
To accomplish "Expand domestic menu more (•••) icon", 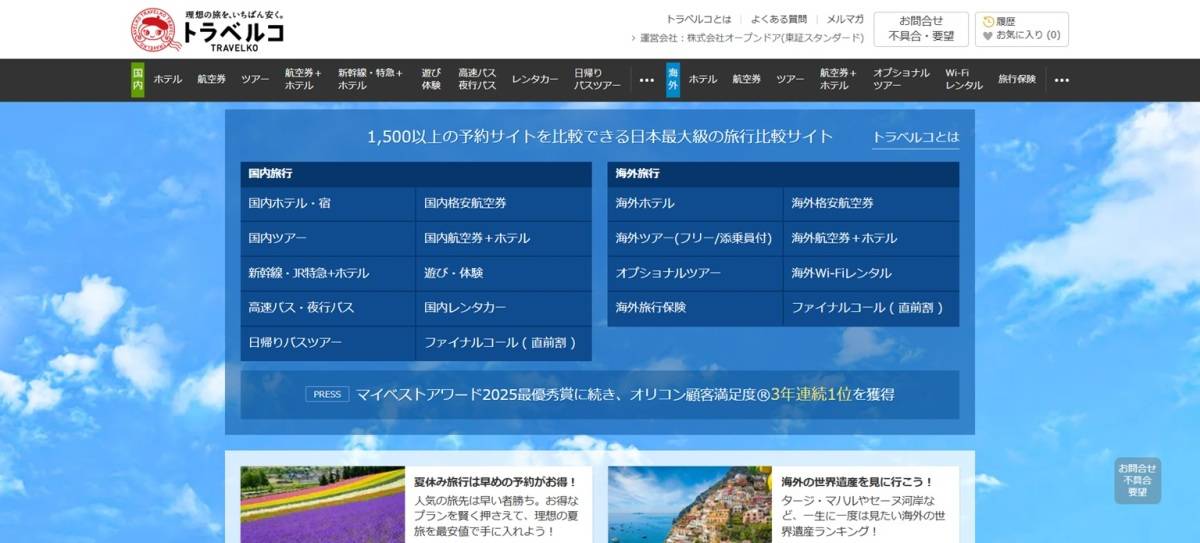I will coord(647,80).
